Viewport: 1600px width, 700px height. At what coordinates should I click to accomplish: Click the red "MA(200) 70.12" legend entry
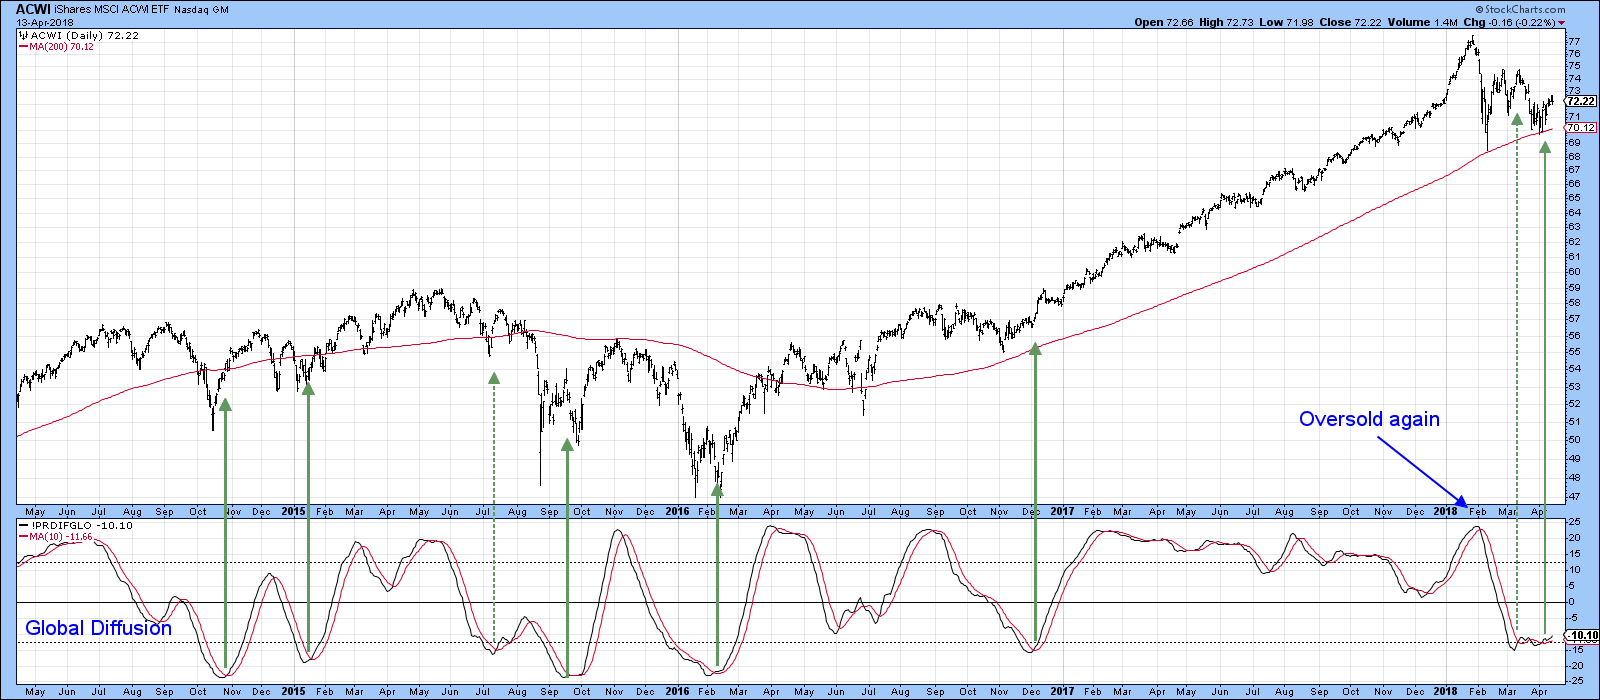56,47
